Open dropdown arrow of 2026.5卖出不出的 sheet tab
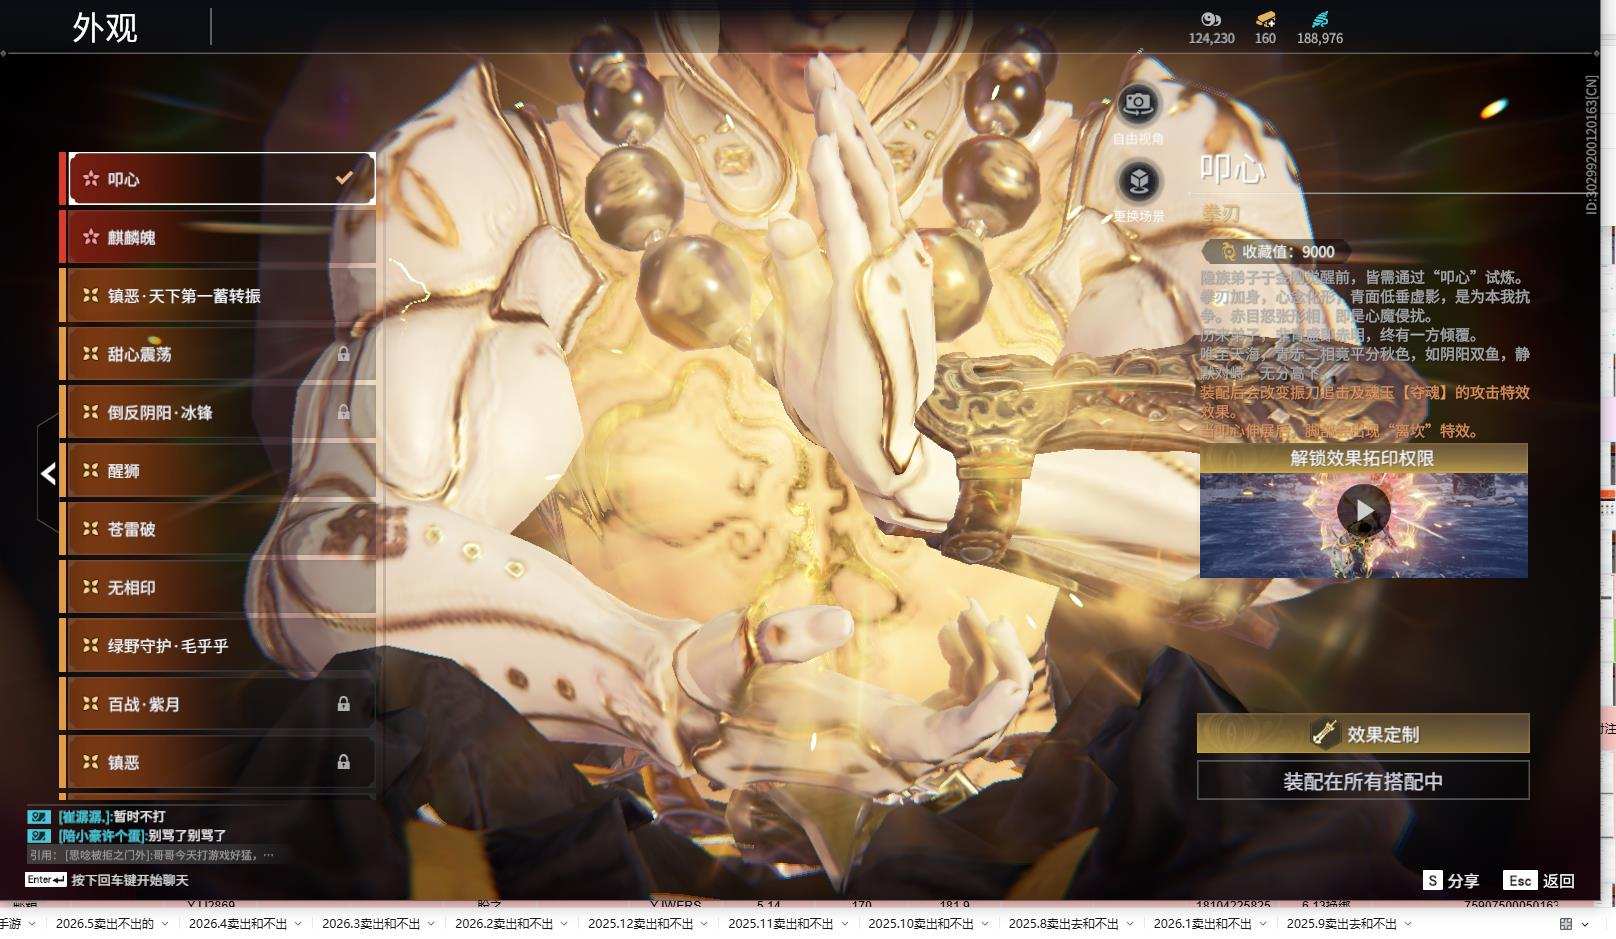This screenshot has height=939, width=1616. [x=165, y=924]
